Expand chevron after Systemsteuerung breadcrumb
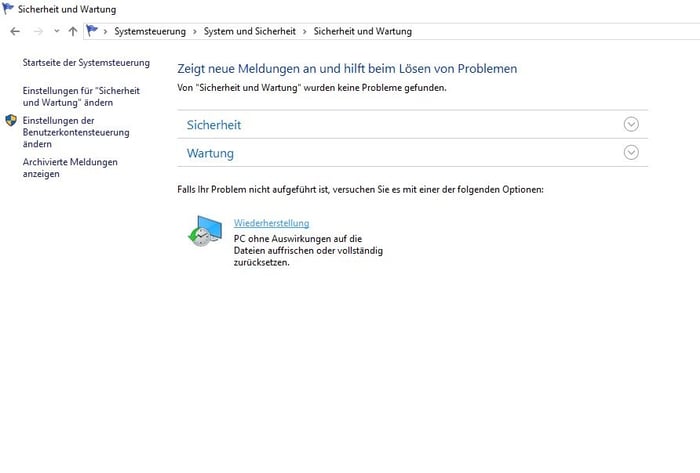700x473 pixels. click(x=195, y=32)
